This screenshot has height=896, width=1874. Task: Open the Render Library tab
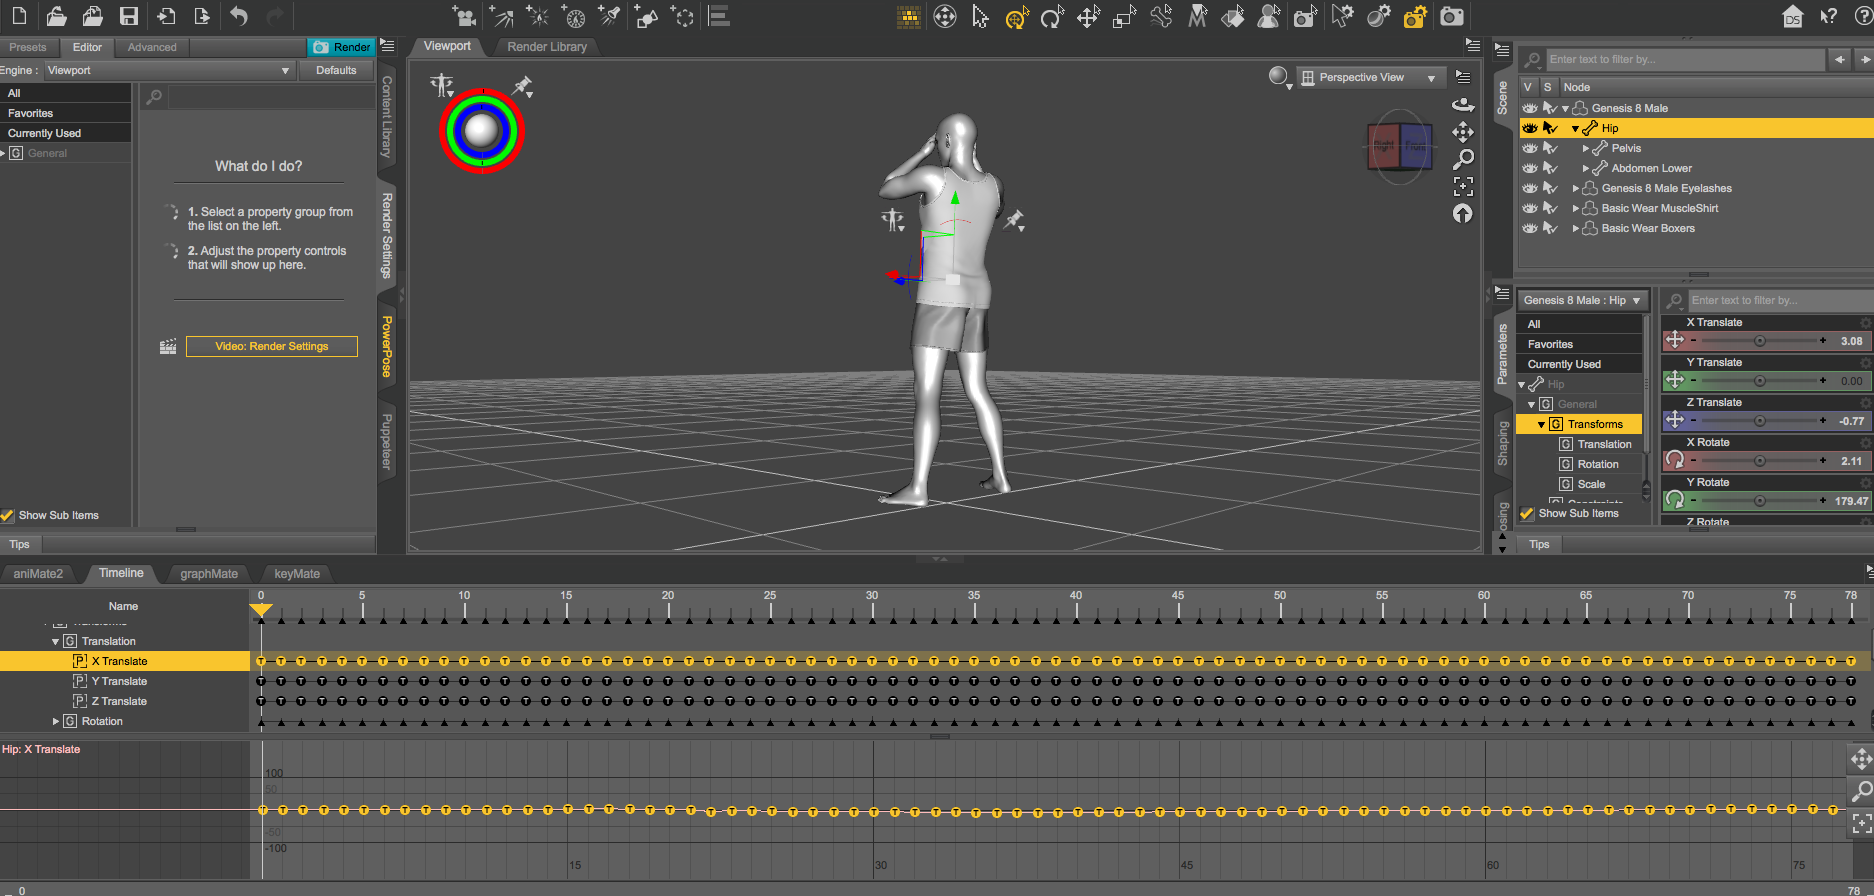coord(547,46)
